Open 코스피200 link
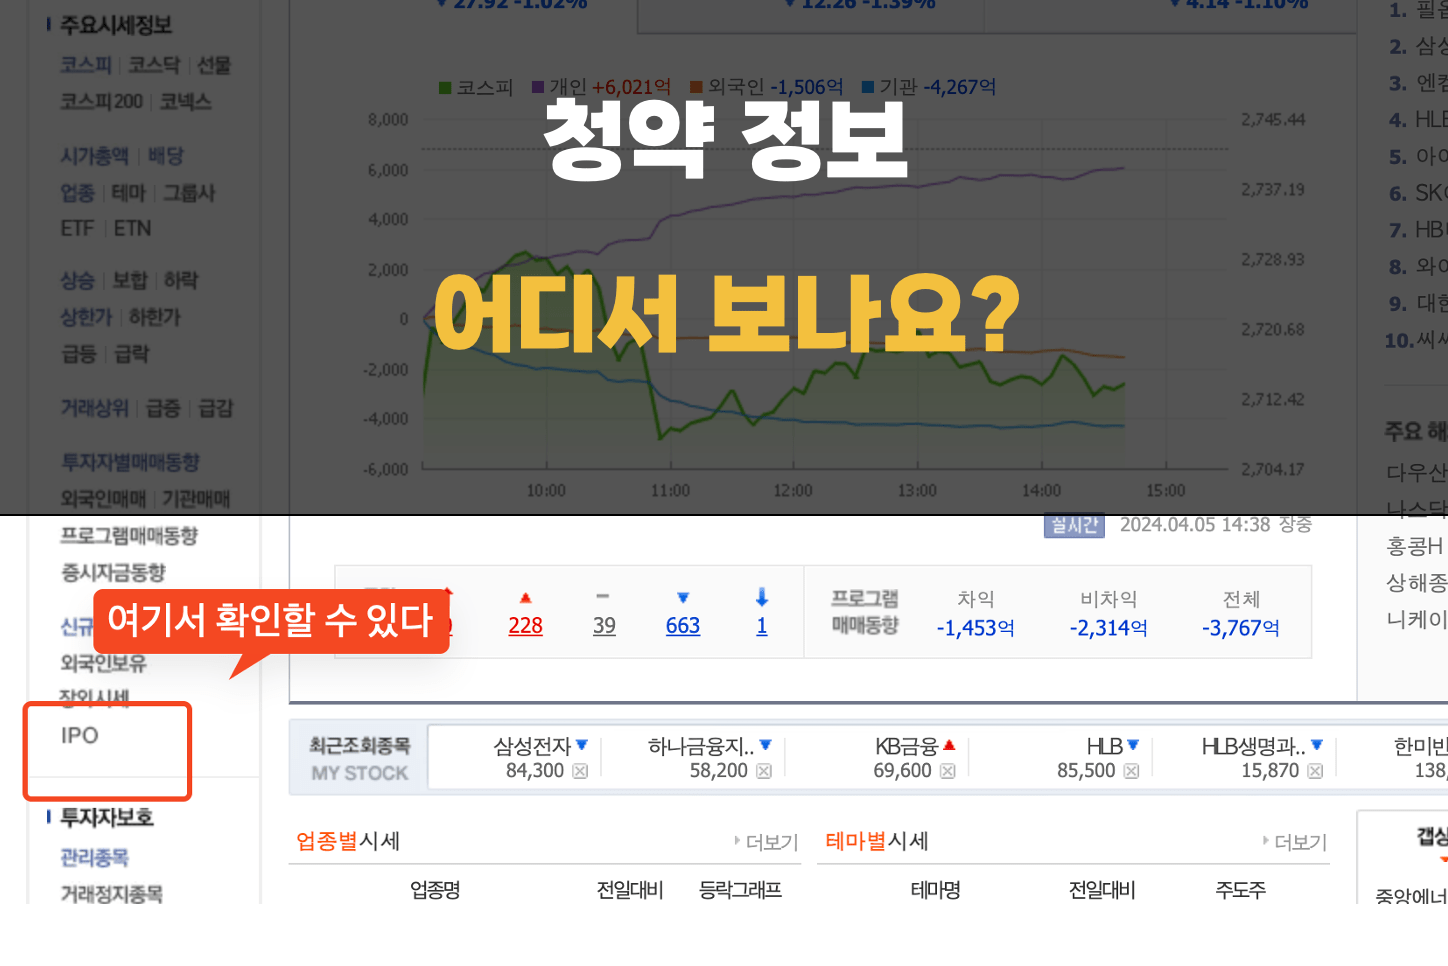 coord(102,102)
